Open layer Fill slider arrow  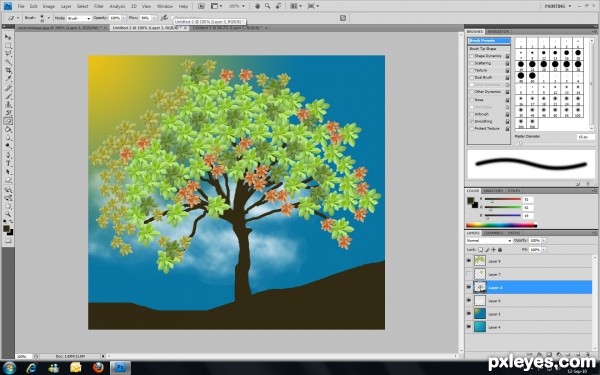coord(544,249)
